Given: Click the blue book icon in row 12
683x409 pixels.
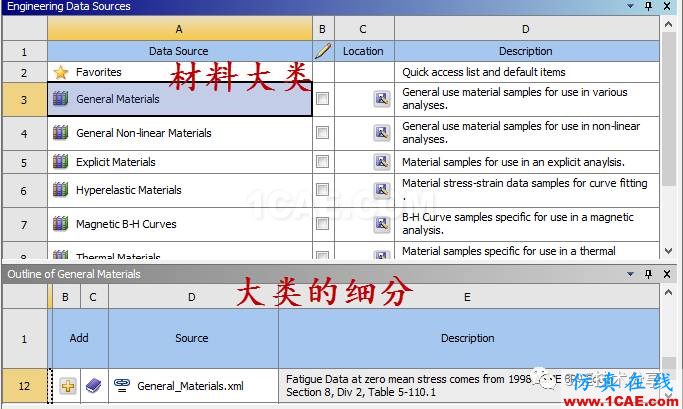Looking at the screenshot, I should (x=93, y=386).
